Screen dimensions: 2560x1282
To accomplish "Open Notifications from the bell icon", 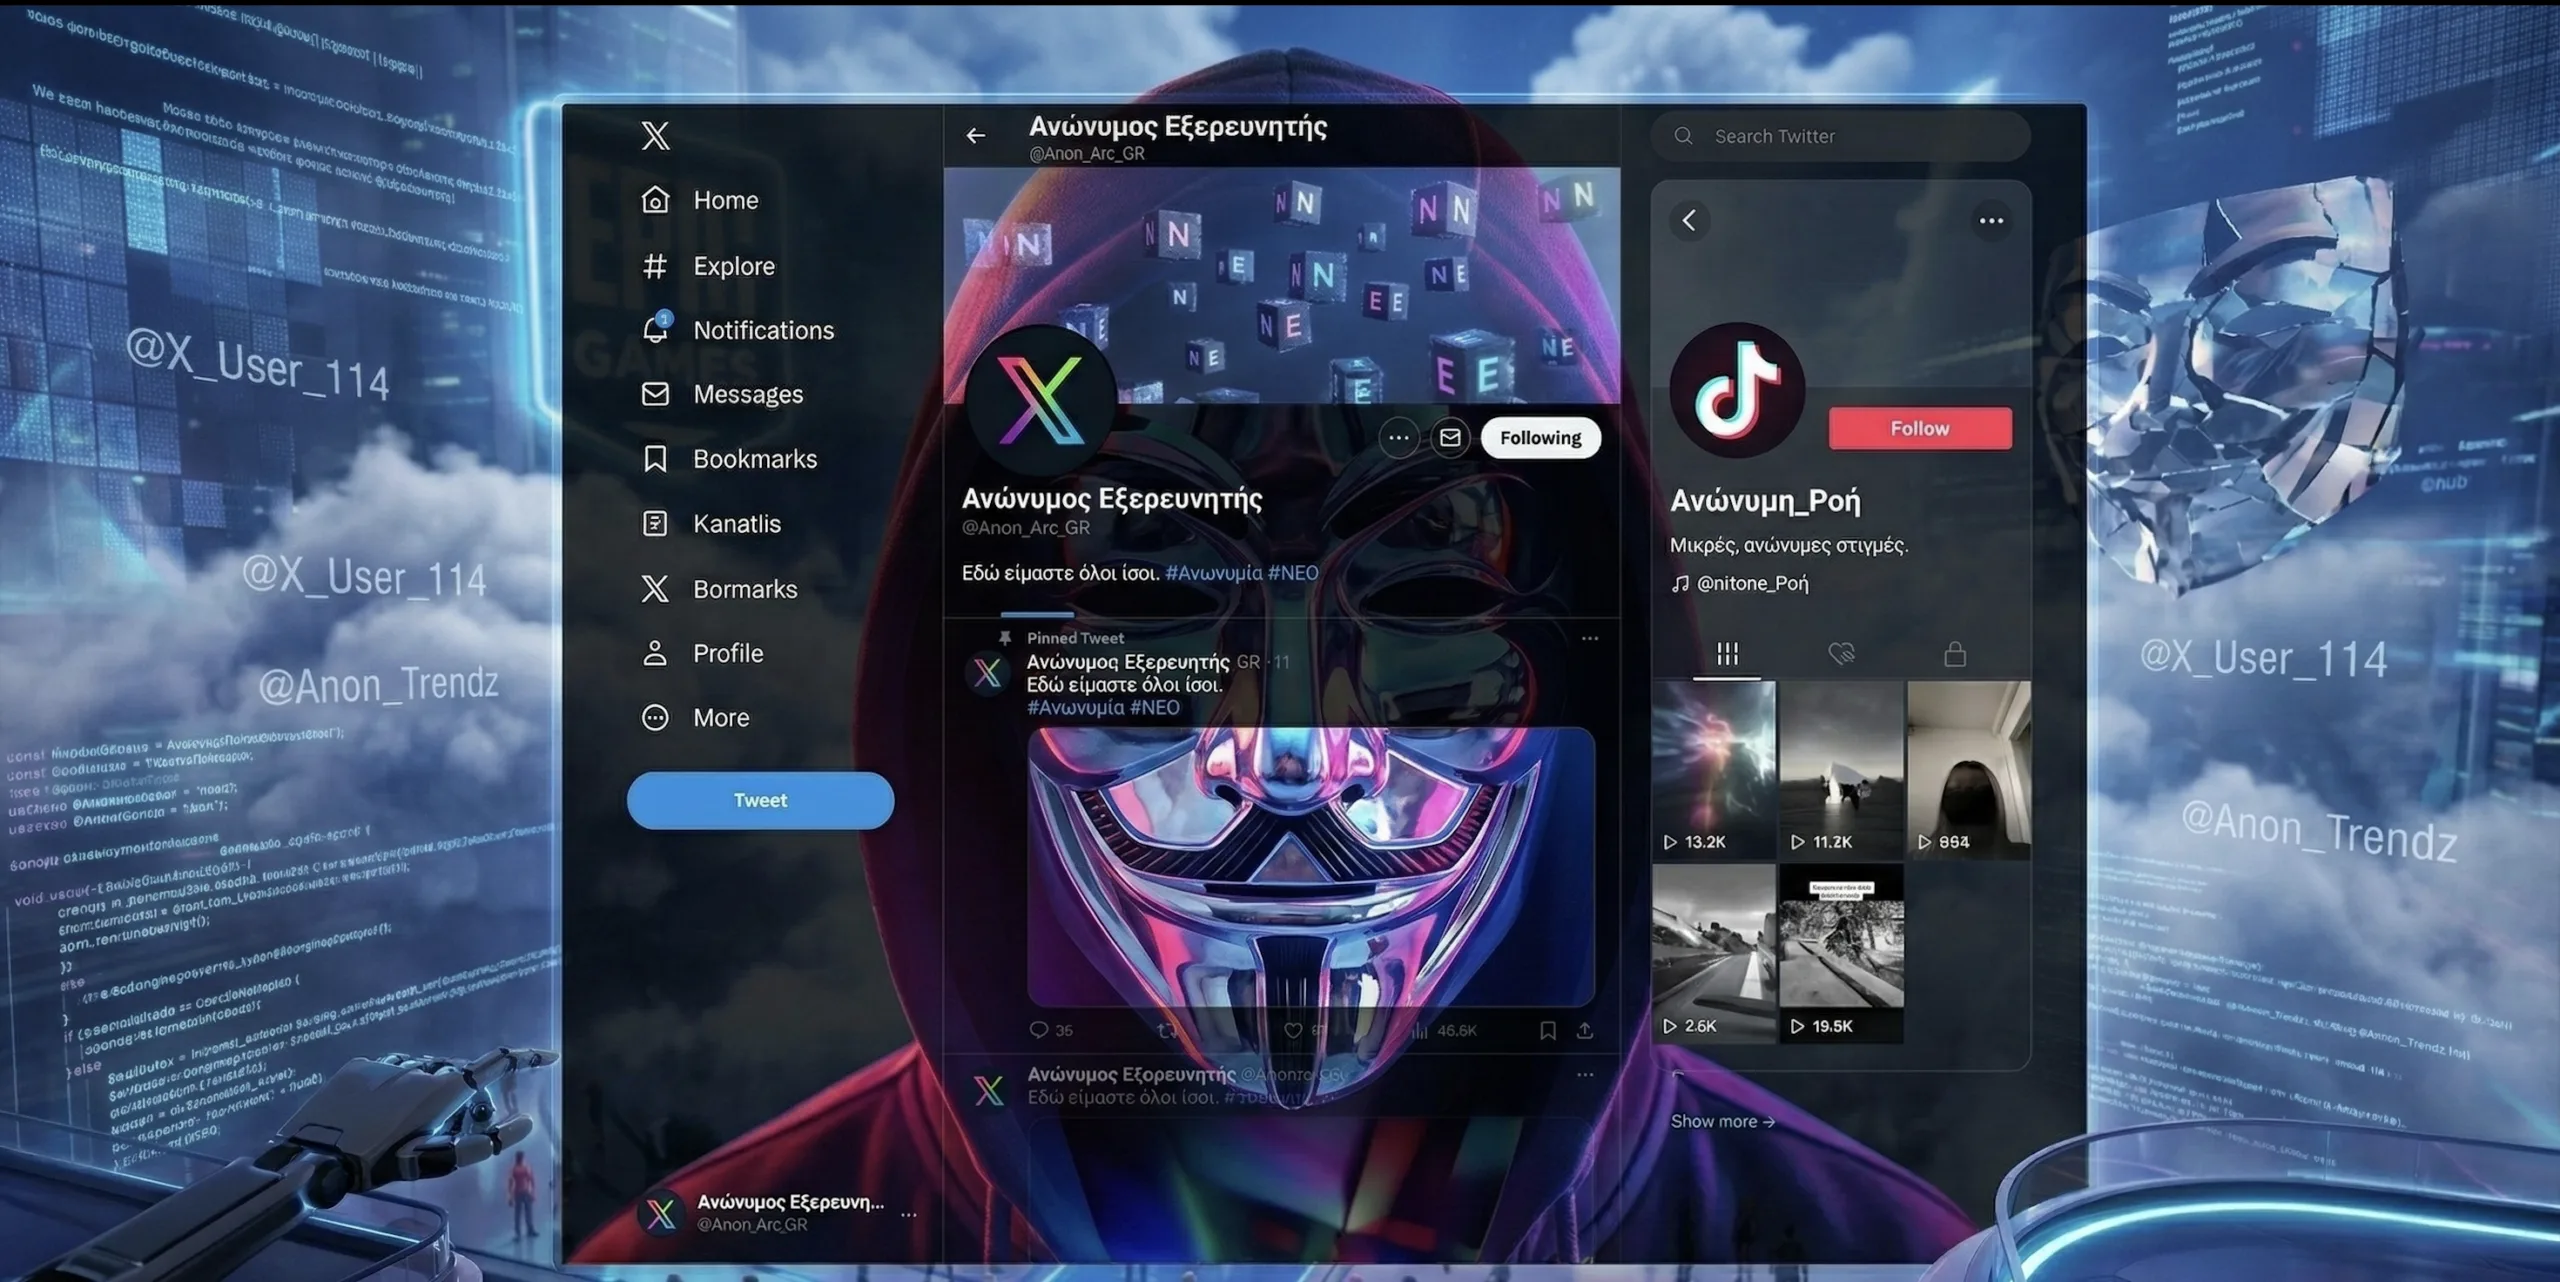I will click(656, 329).
